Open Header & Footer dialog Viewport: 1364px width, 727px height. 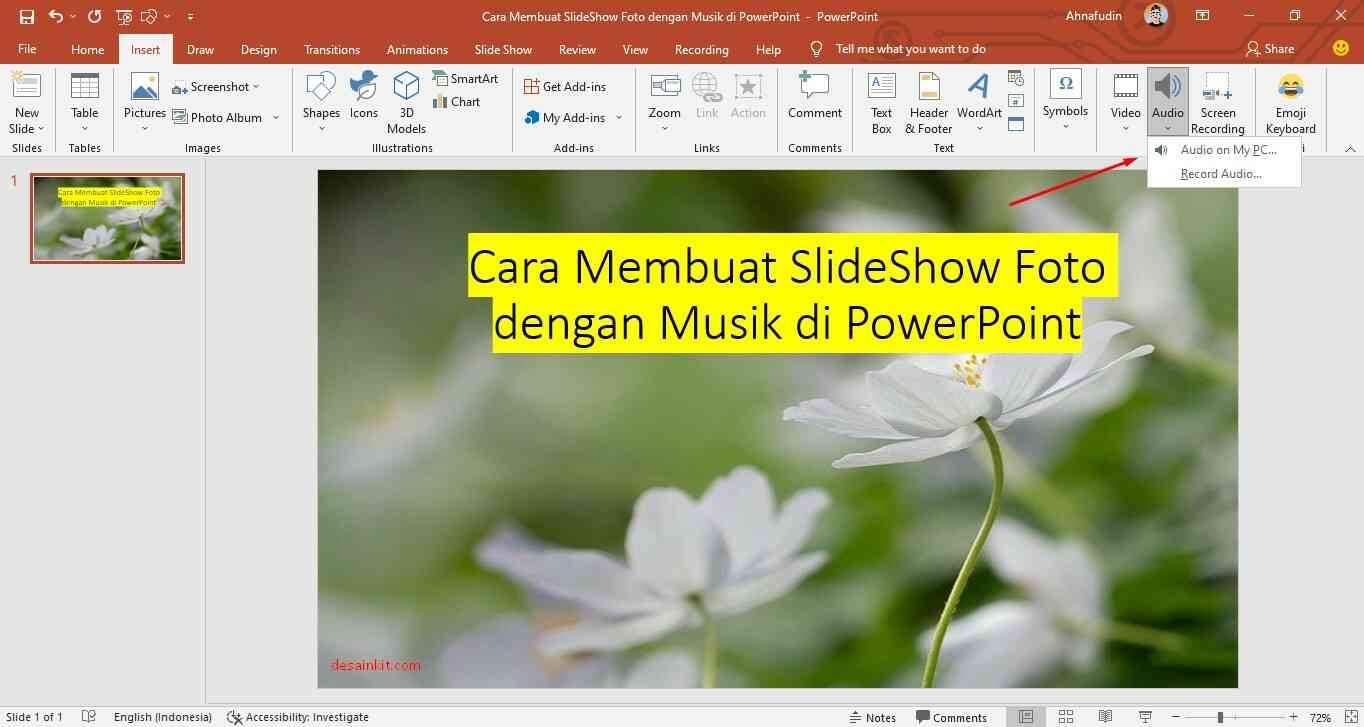(x=929, y=103)
